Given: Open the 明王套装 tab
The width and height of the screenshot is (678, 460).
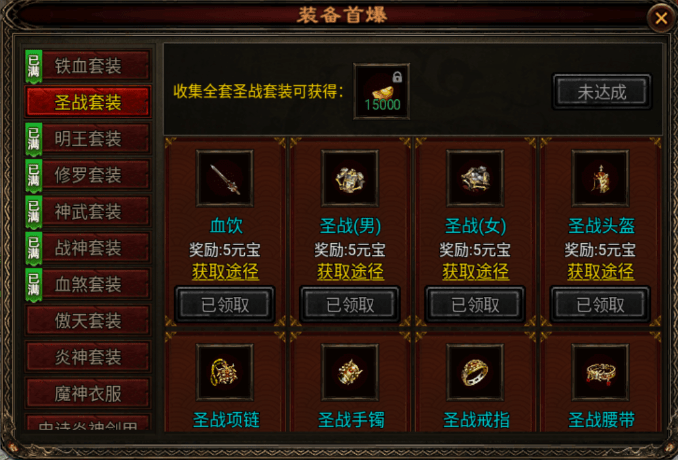Looking at the screenshot, I should (x=88, y=139).
